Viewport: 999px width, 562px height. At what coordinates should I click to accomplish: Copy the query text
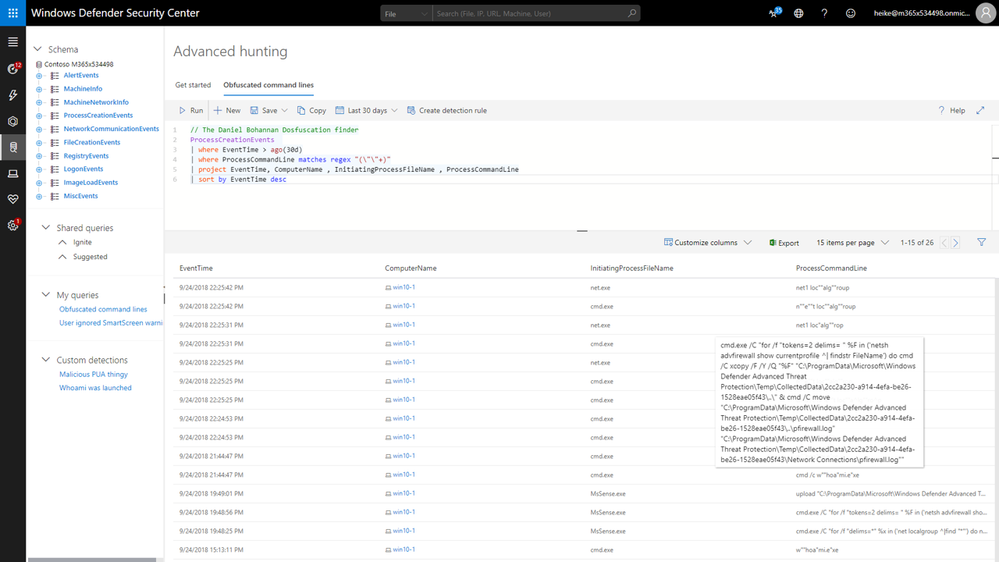(312, 110)
